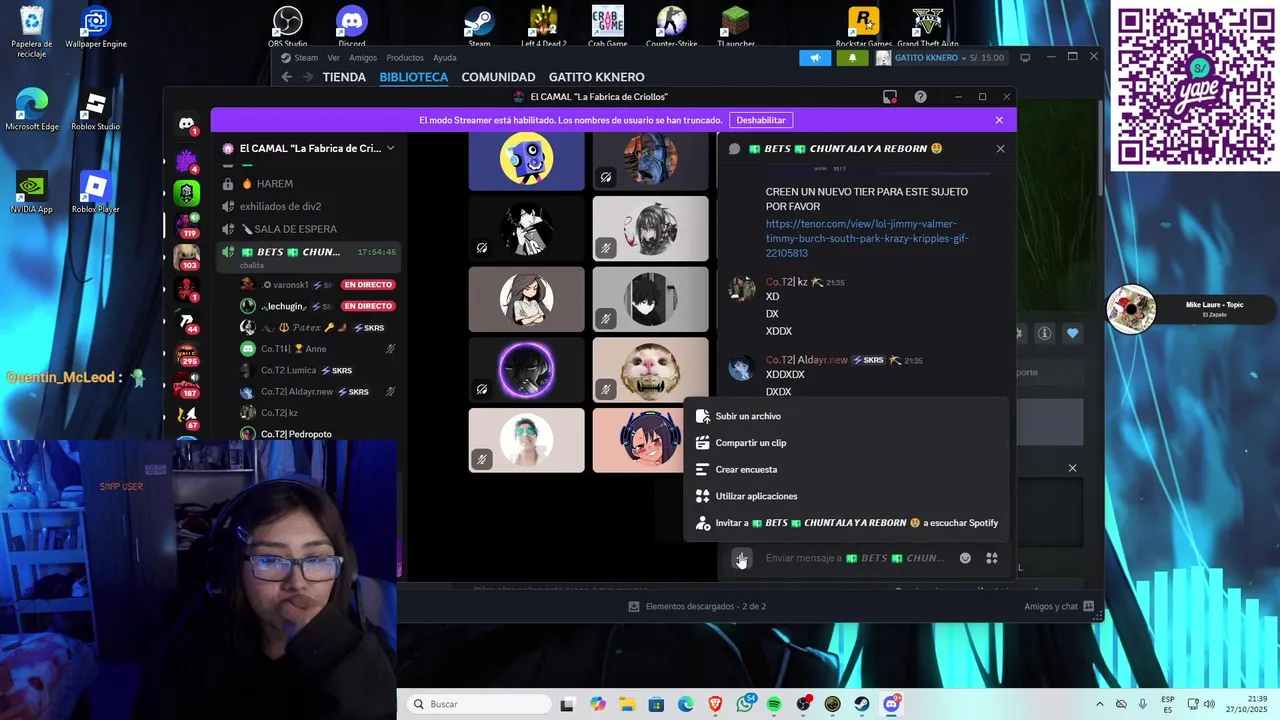Open Amigos y chat in Steam

click(x=1058, y=606)
